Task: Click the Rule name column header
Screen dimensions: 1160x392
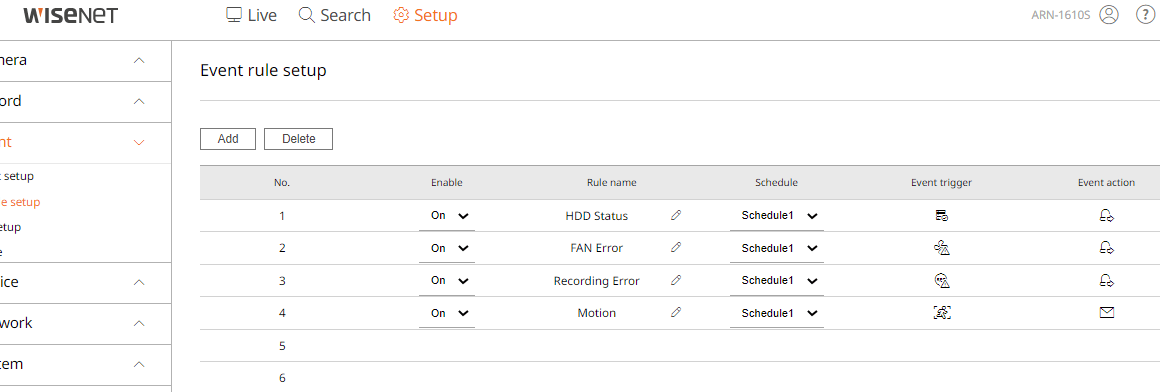Action: (611, 183)
